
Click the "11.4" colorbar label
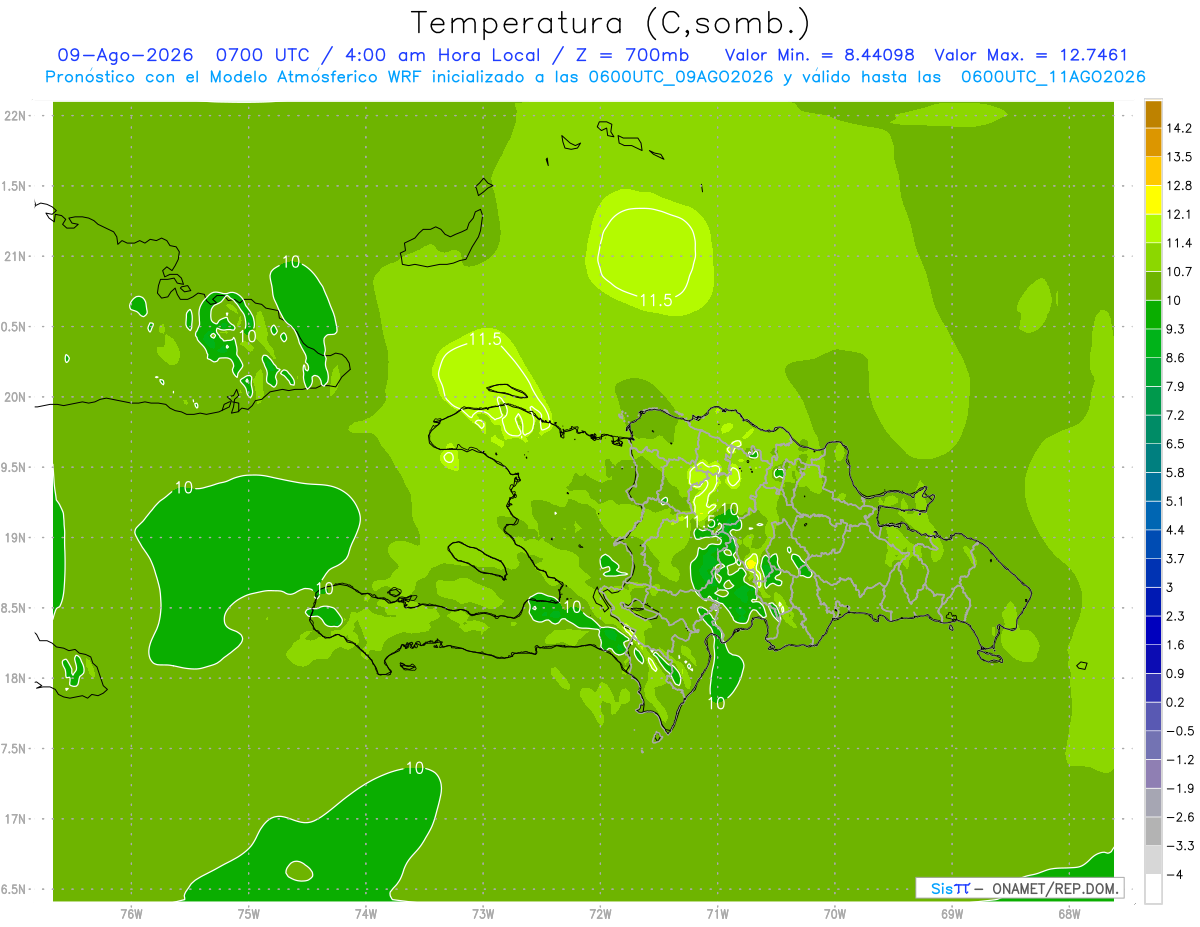click(x=1179, y=243)
